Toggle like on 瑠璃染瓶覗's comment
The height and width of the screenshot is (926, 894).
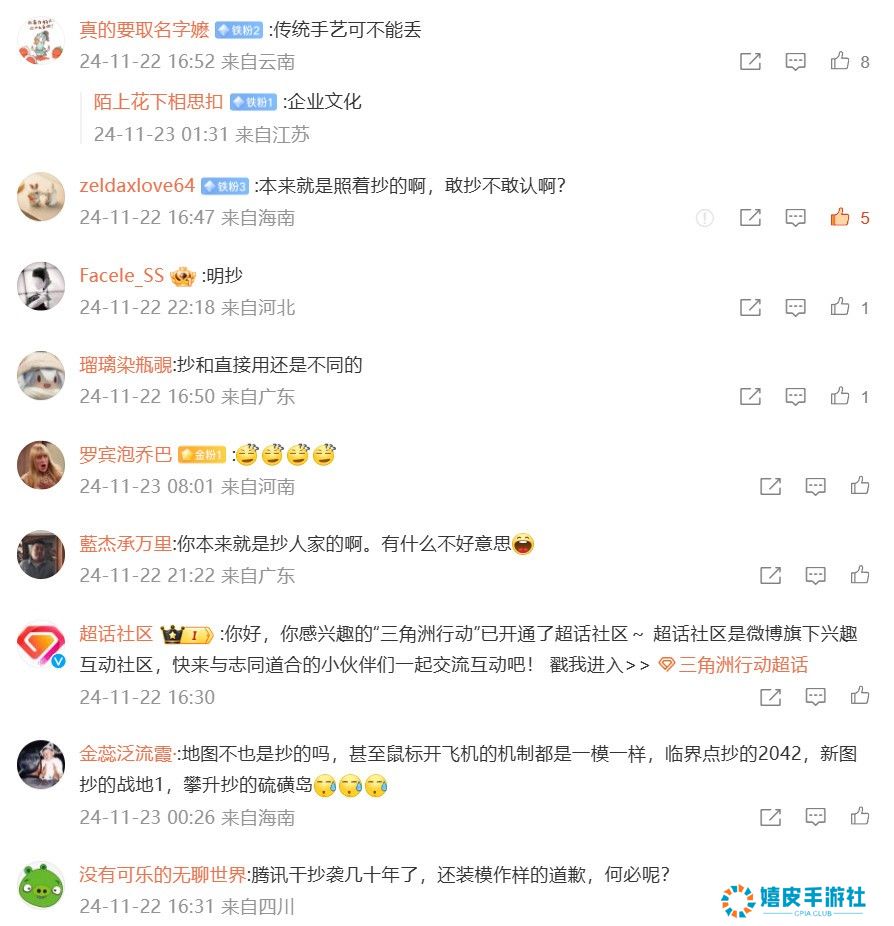pos(840,396)
